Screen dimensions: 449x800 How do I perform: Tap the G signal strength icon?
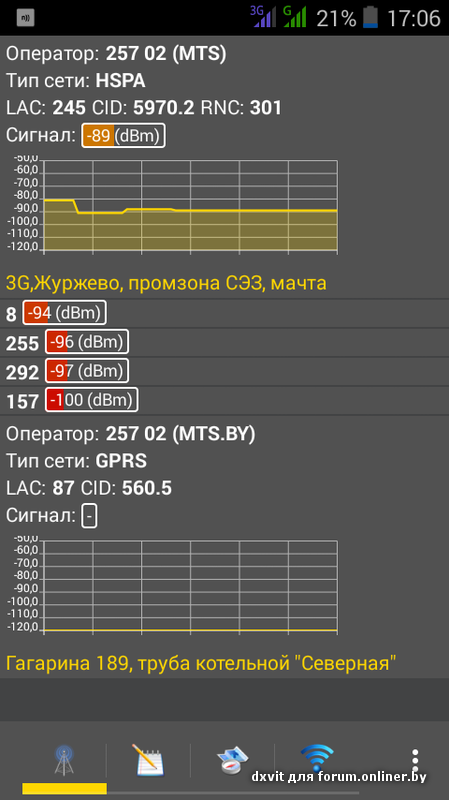295,17
